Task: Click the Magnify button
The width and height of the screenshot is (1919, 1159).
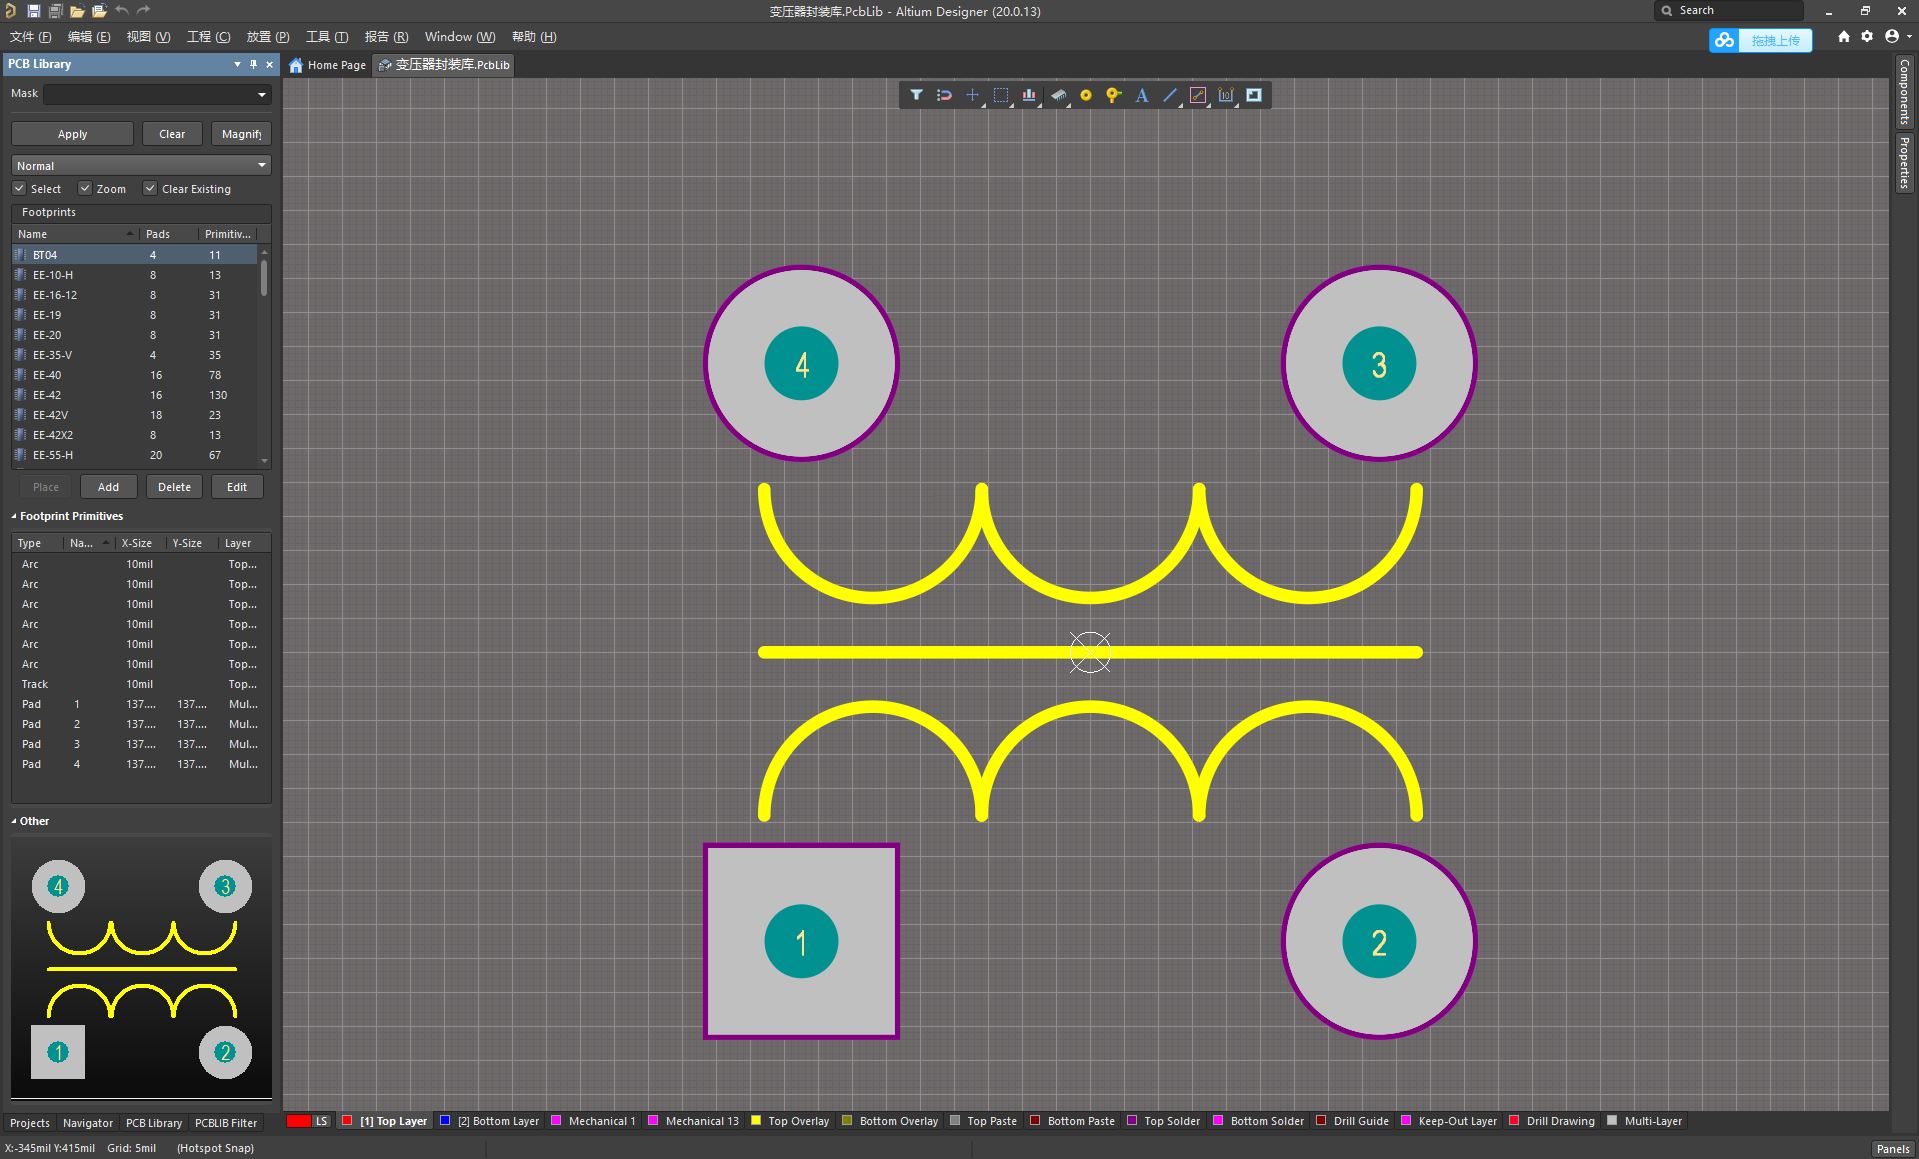Action: click(x=241, y=134)
